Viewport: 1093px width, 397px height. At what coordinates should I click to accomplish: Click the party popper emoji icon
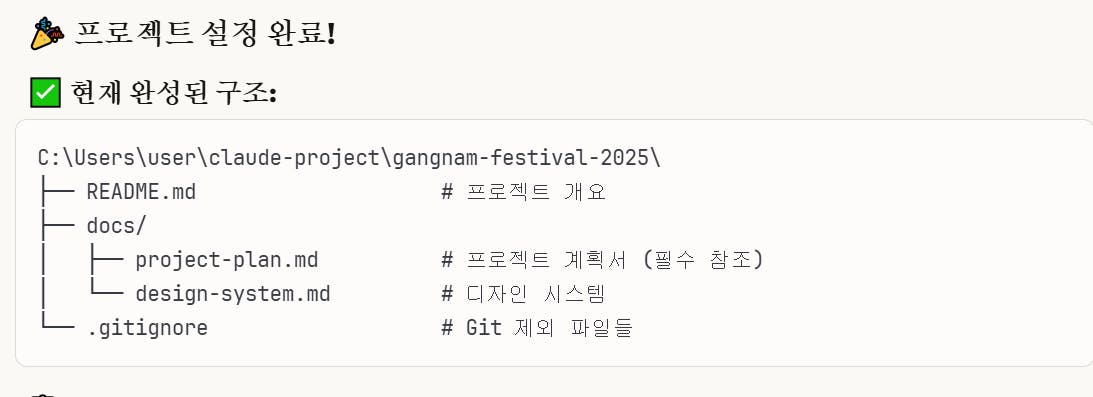tap(47, 33)
